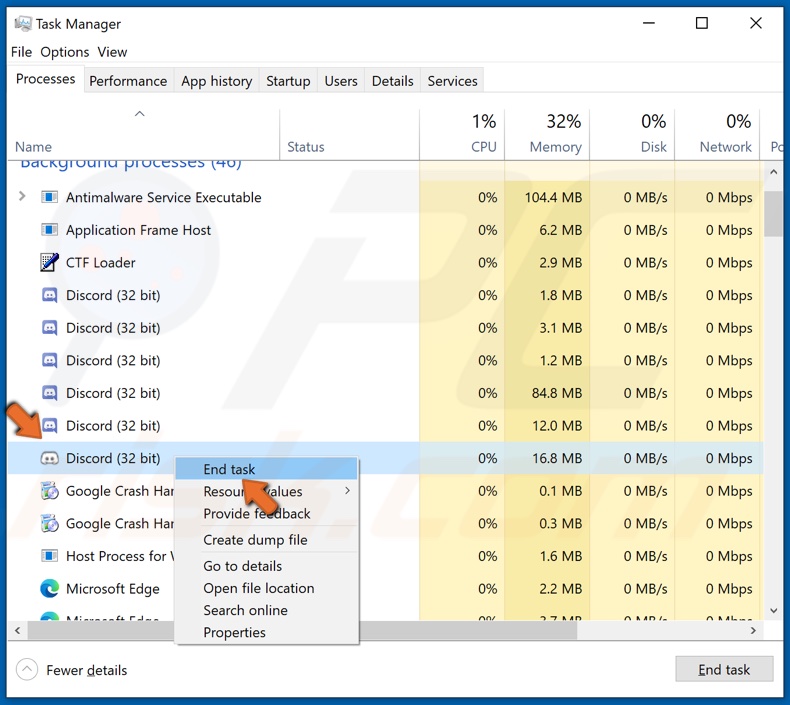The height and width of the screenshot is (705, 790).
Task: Open the Resource values submenu arrow
Action: (x=347, y=490)
